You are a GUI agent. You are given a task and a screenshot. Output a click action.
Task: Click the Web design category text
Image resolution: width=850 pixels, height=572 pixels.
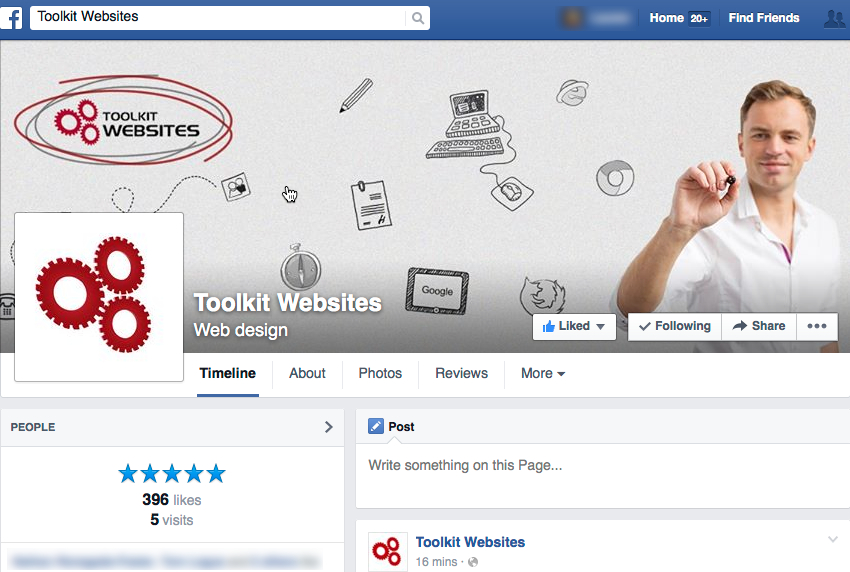pos(241,330)
